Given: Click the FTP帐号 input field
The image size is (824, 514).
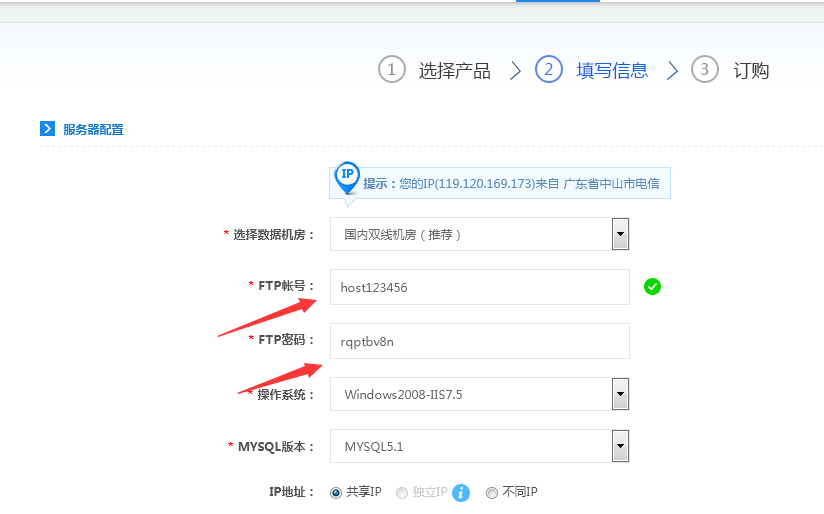Looking at the screenshot, I should tap(480, 287).
